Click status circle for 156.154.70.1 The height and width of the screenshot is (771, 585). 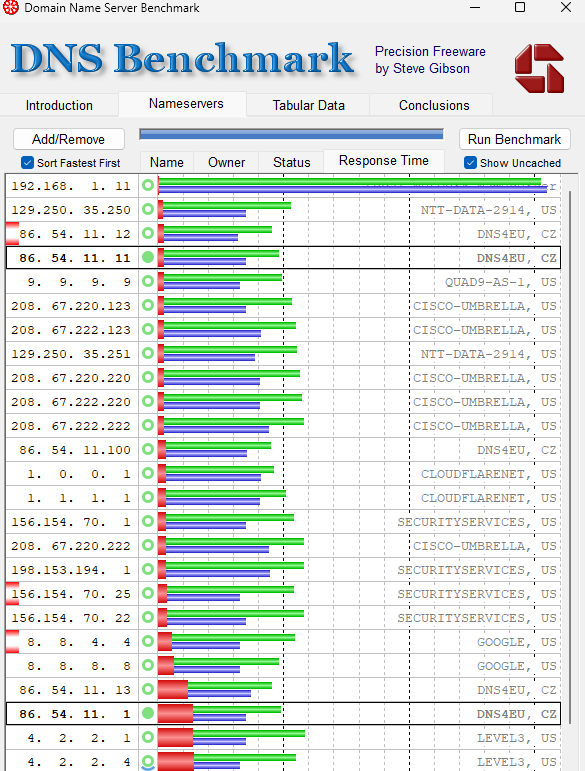coord(148,521)
